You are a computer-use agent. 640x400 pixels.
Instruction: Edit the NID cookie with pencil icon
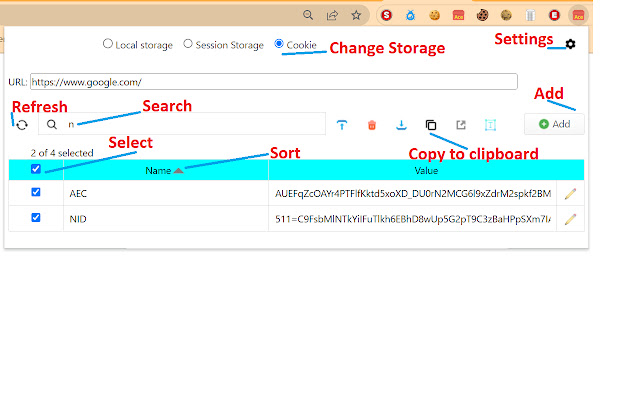tap(570, 219)
